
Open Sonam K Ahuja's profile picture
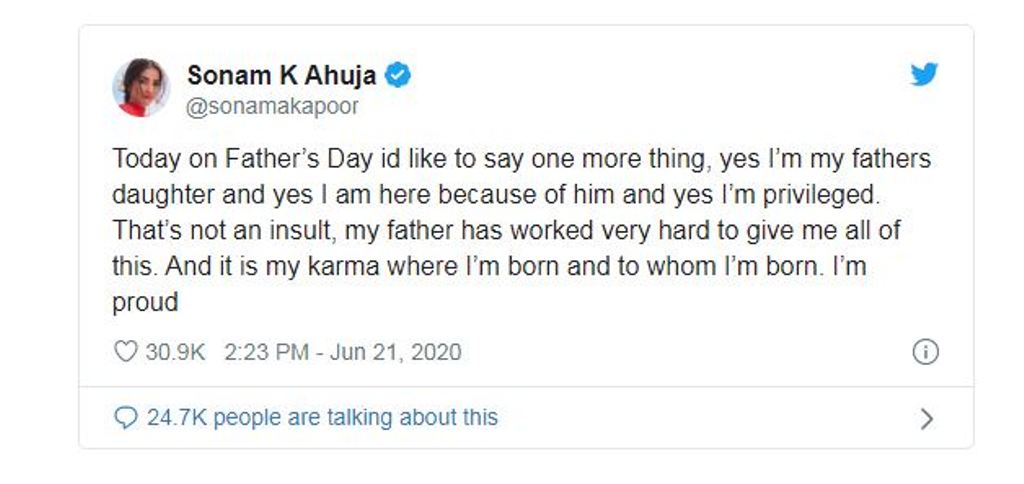[x=141, y=88]
